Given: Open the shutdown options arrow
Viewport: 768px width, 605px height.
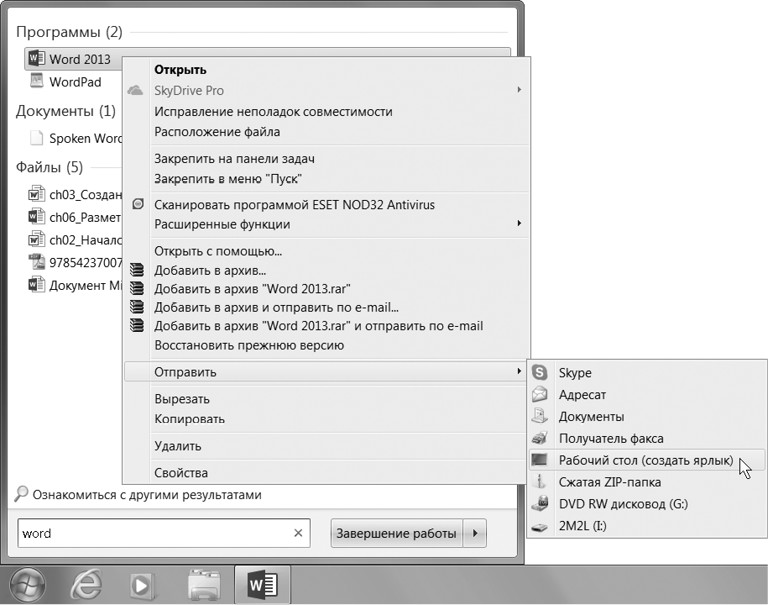Looking at the screenshot, I should 476,533.
